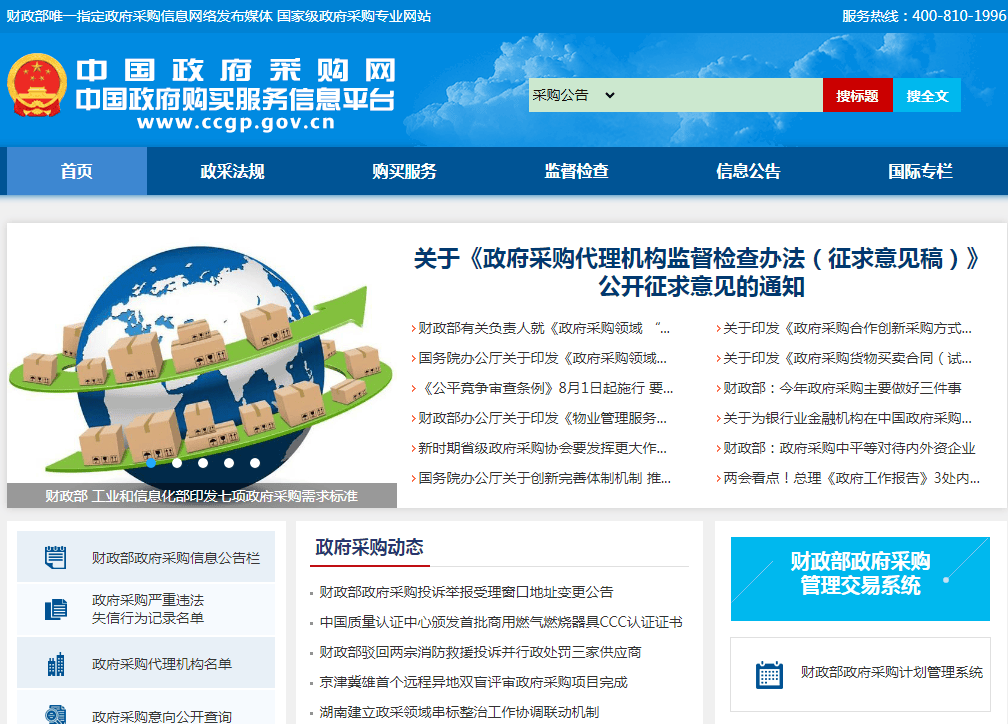This screenshot has height=724, width=1008.
Task: Click the 财政部政府采购计划管理系统 calendar icon
Action: pyautogui.click(x=769, y=674)
